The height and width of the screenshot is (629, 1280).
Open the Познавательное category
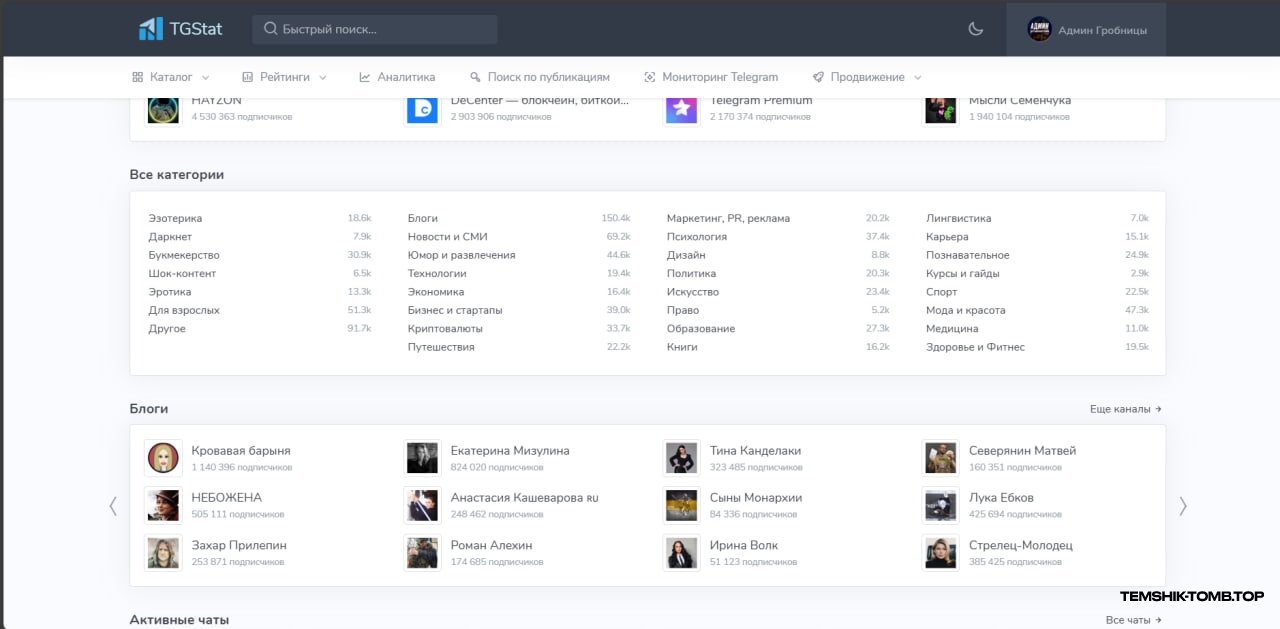coord(968,255)
